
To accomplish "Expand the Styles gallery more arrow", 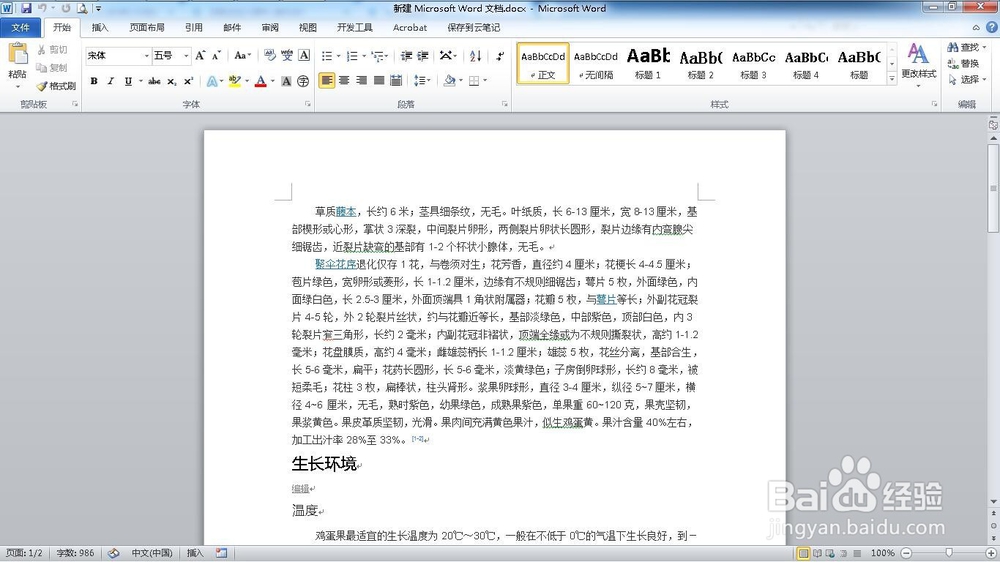I will click(892, 78).
